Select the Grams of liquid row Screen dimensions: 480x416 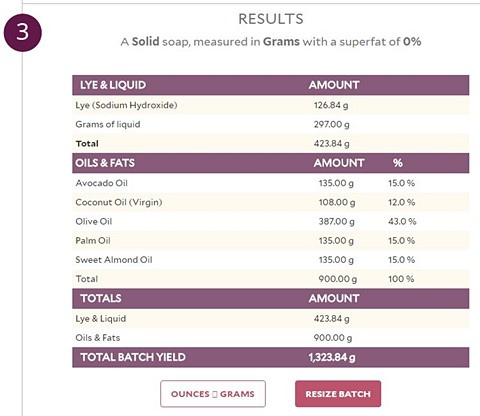pyautogui.click(x=271, y=124)
